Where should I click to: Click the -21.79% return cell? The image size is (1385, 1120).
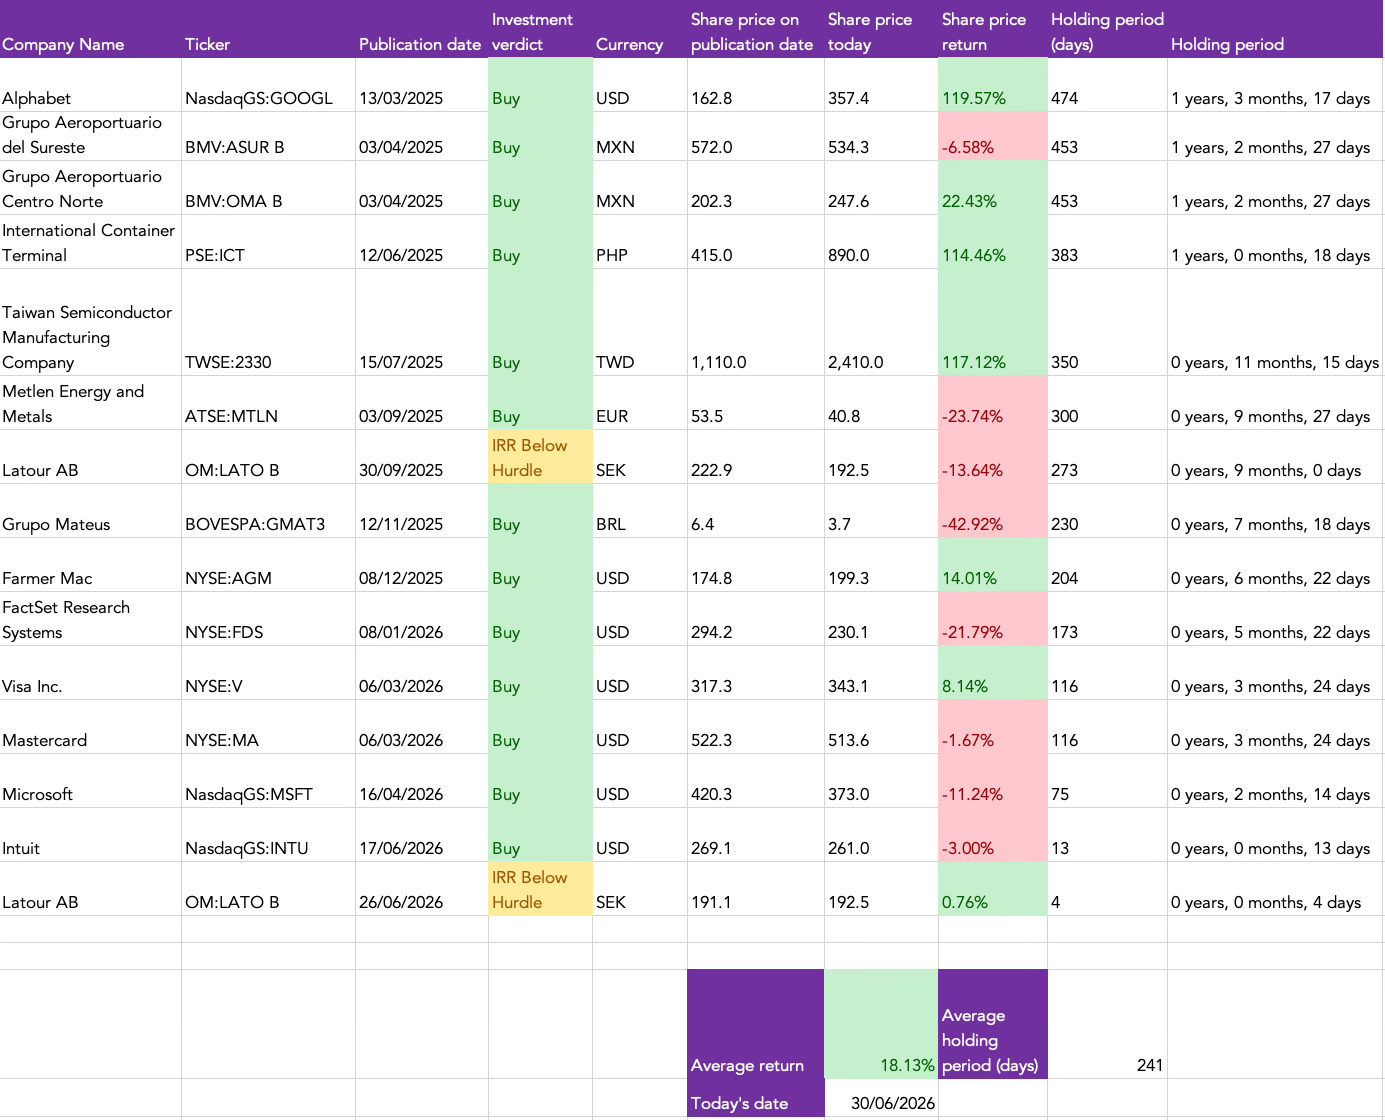993,619
